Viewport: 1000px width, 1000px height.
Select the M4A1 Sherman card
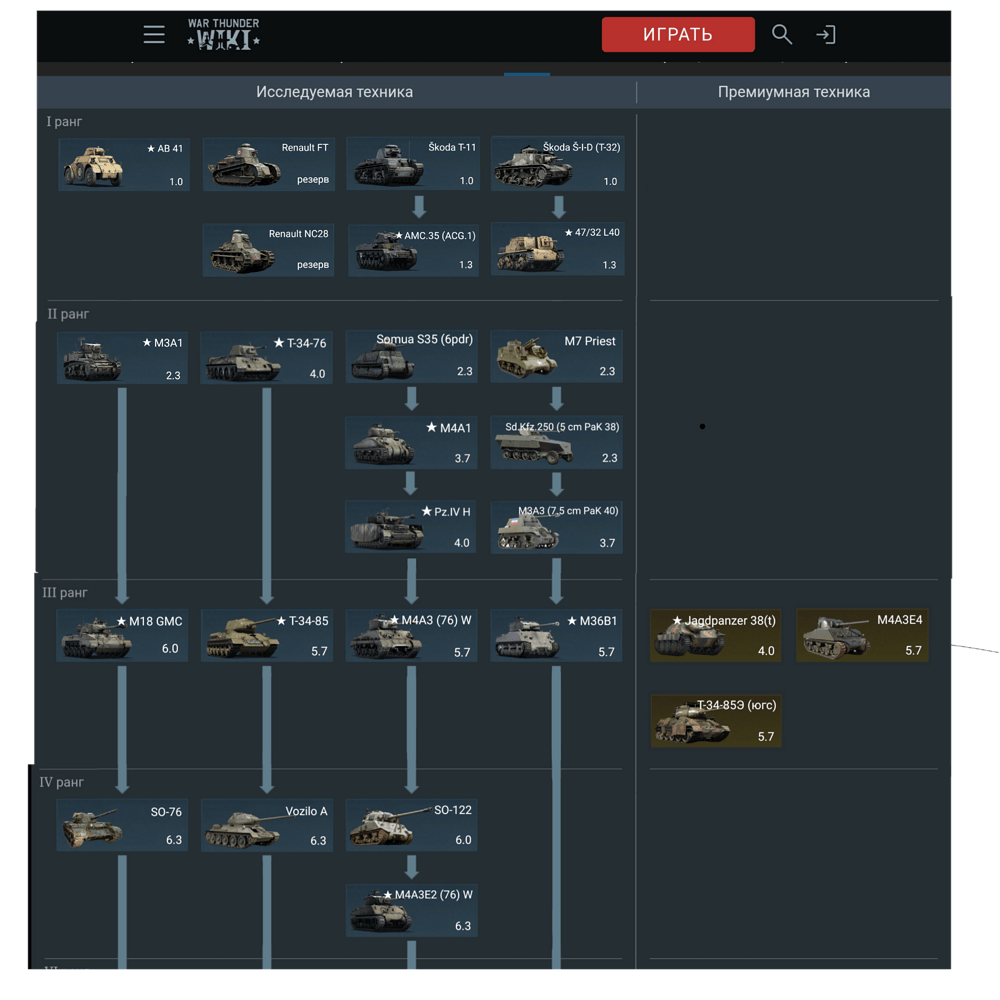click(x=411, y=443)
